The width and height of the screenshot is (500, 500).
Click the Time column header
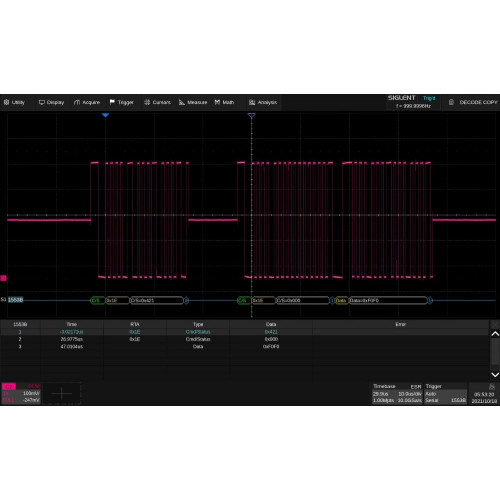coord(72,324)
